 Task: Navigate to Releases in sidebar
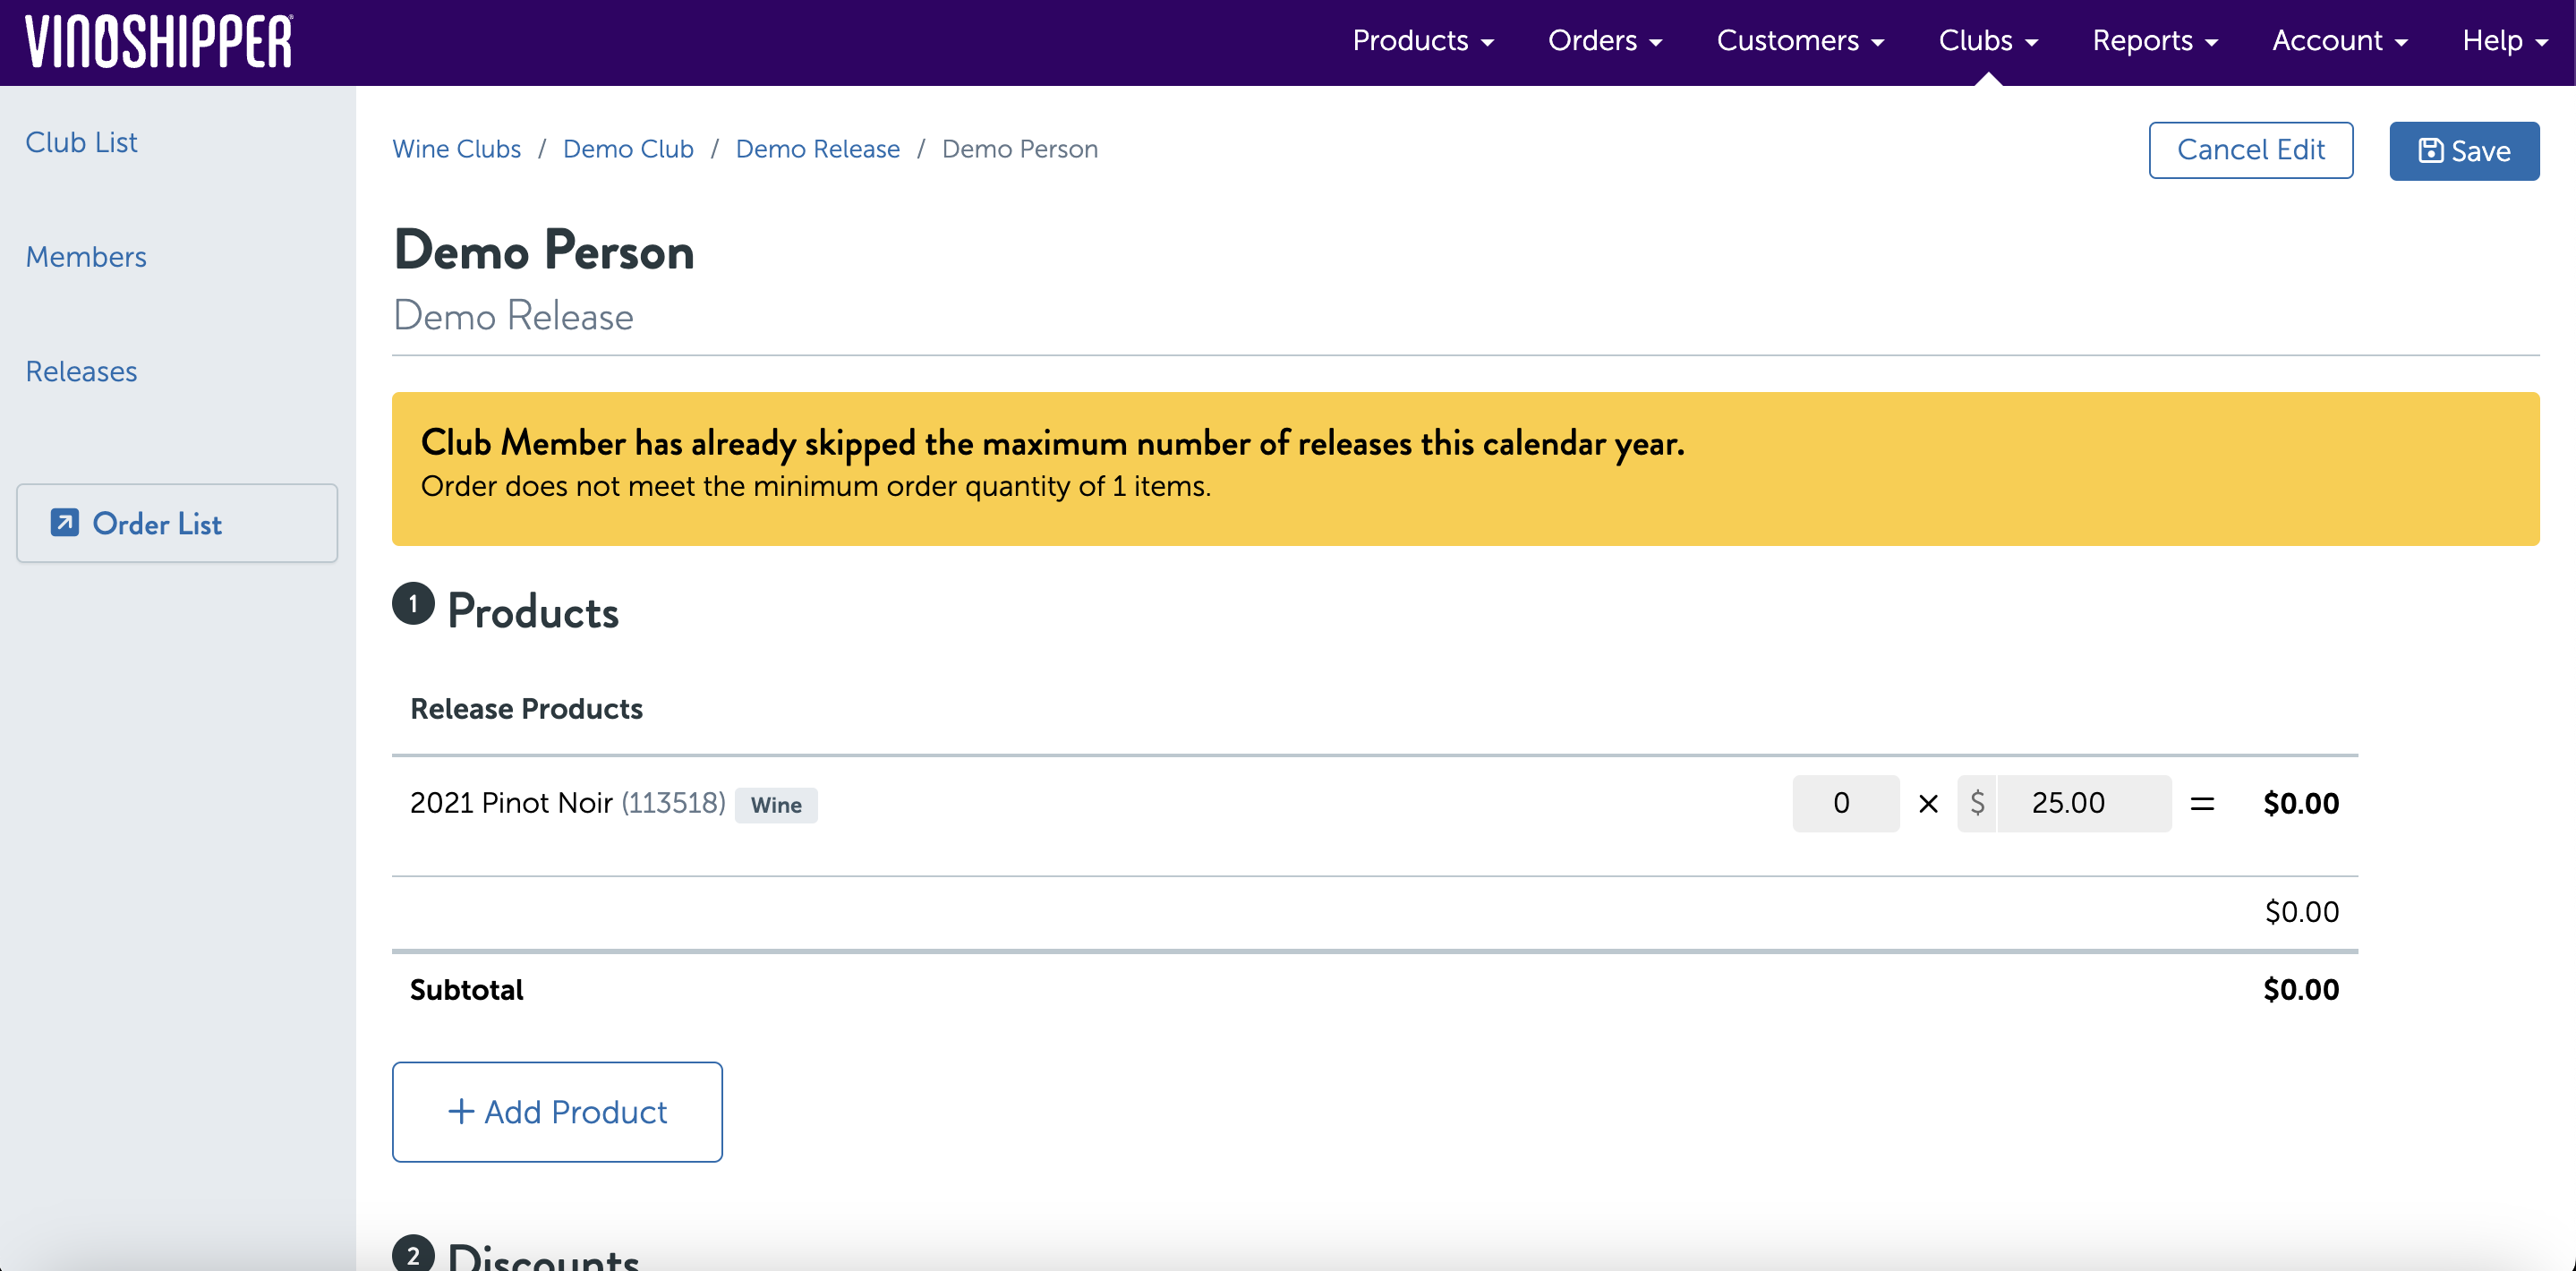[x=81, y=371]
